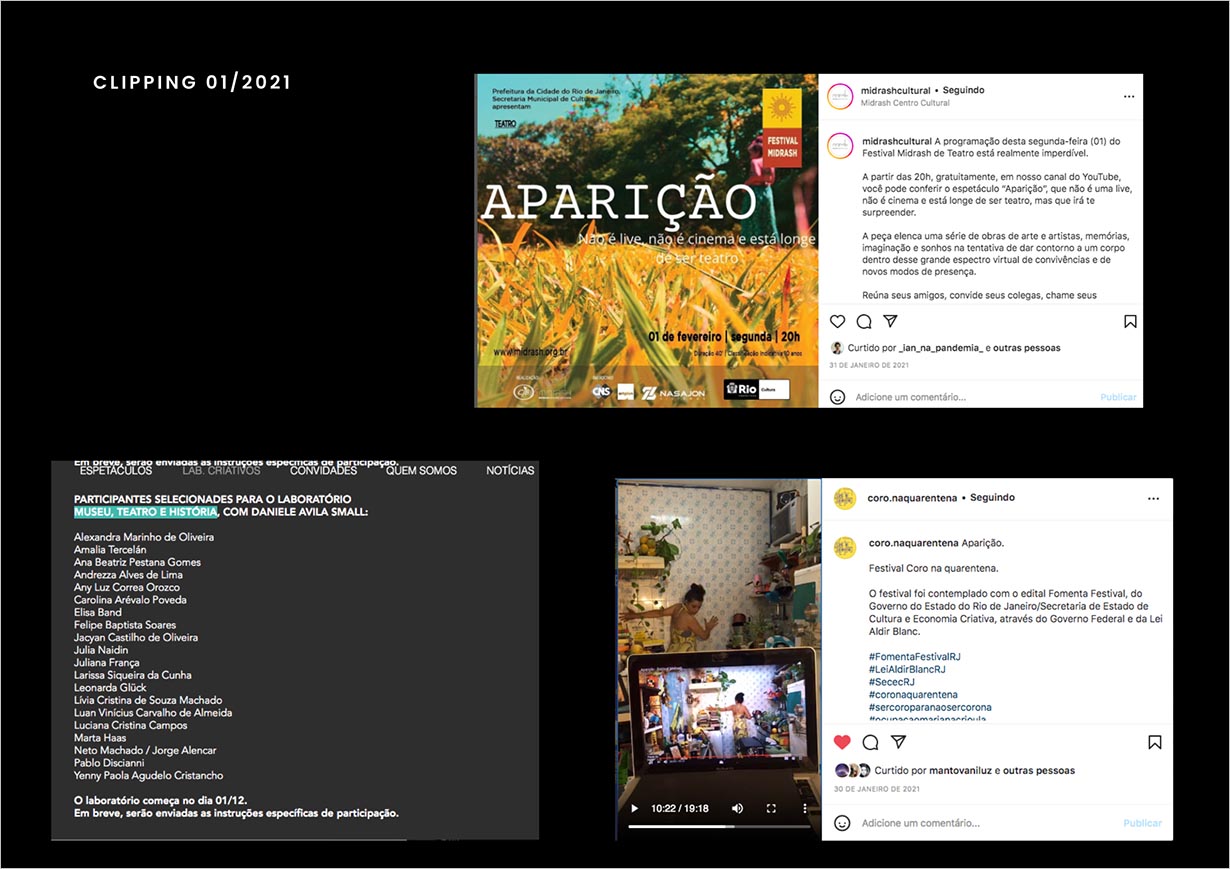
Task: Select the name Pablo Discianni
Action: tap(109, 763)
